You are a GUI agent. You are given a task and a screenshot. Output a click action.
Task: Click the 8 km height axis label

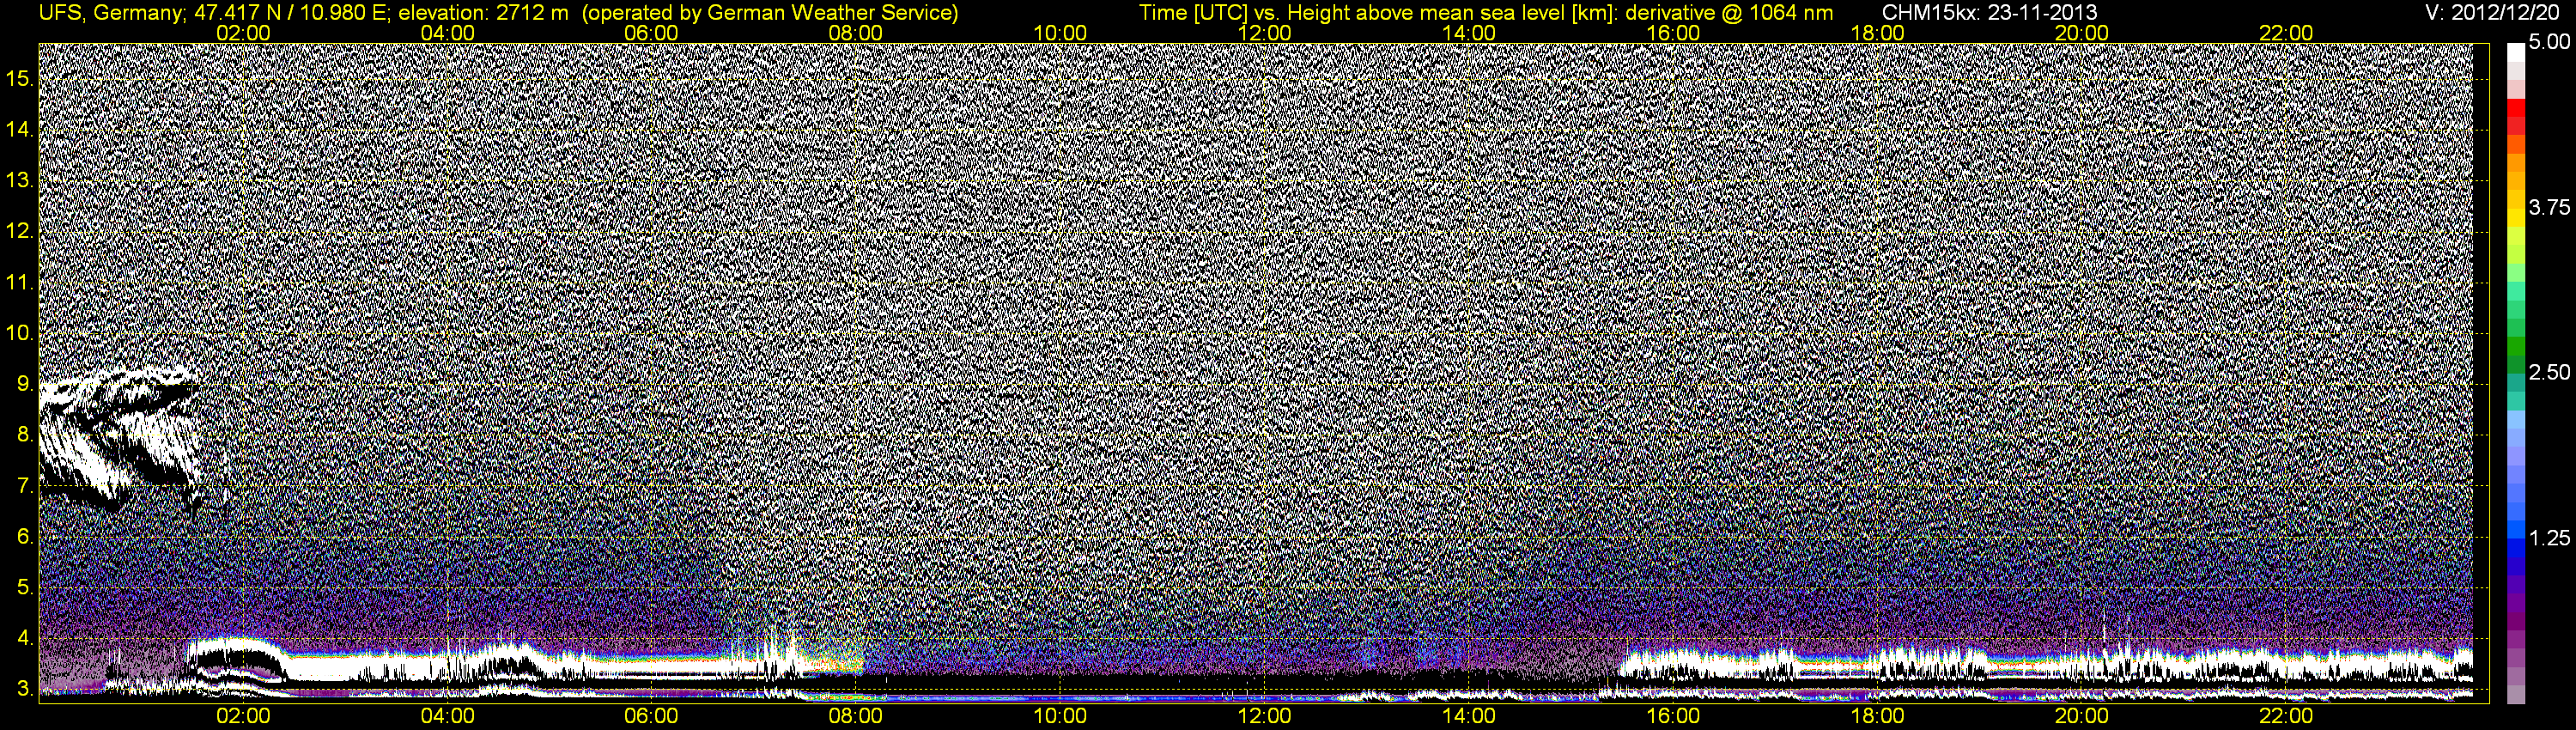[24, 435]
